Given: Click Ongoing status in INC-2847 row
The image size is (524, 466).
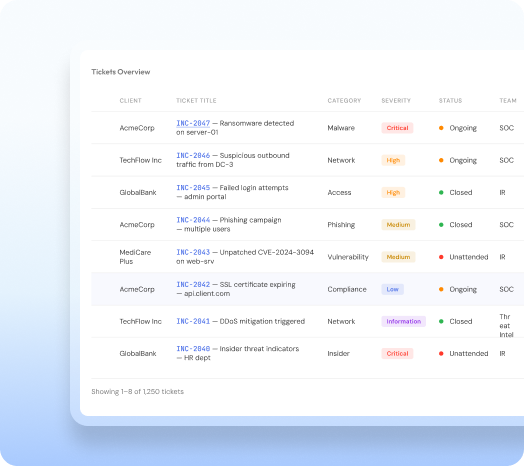Looking at the screenshot, I should (458, 128).
